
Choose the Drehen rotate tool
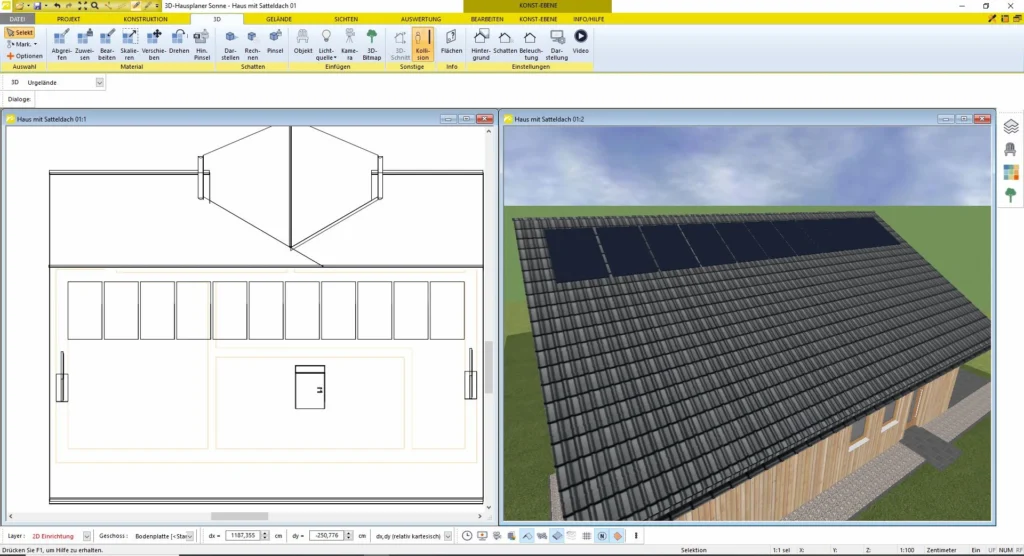[x=179, y=42]
